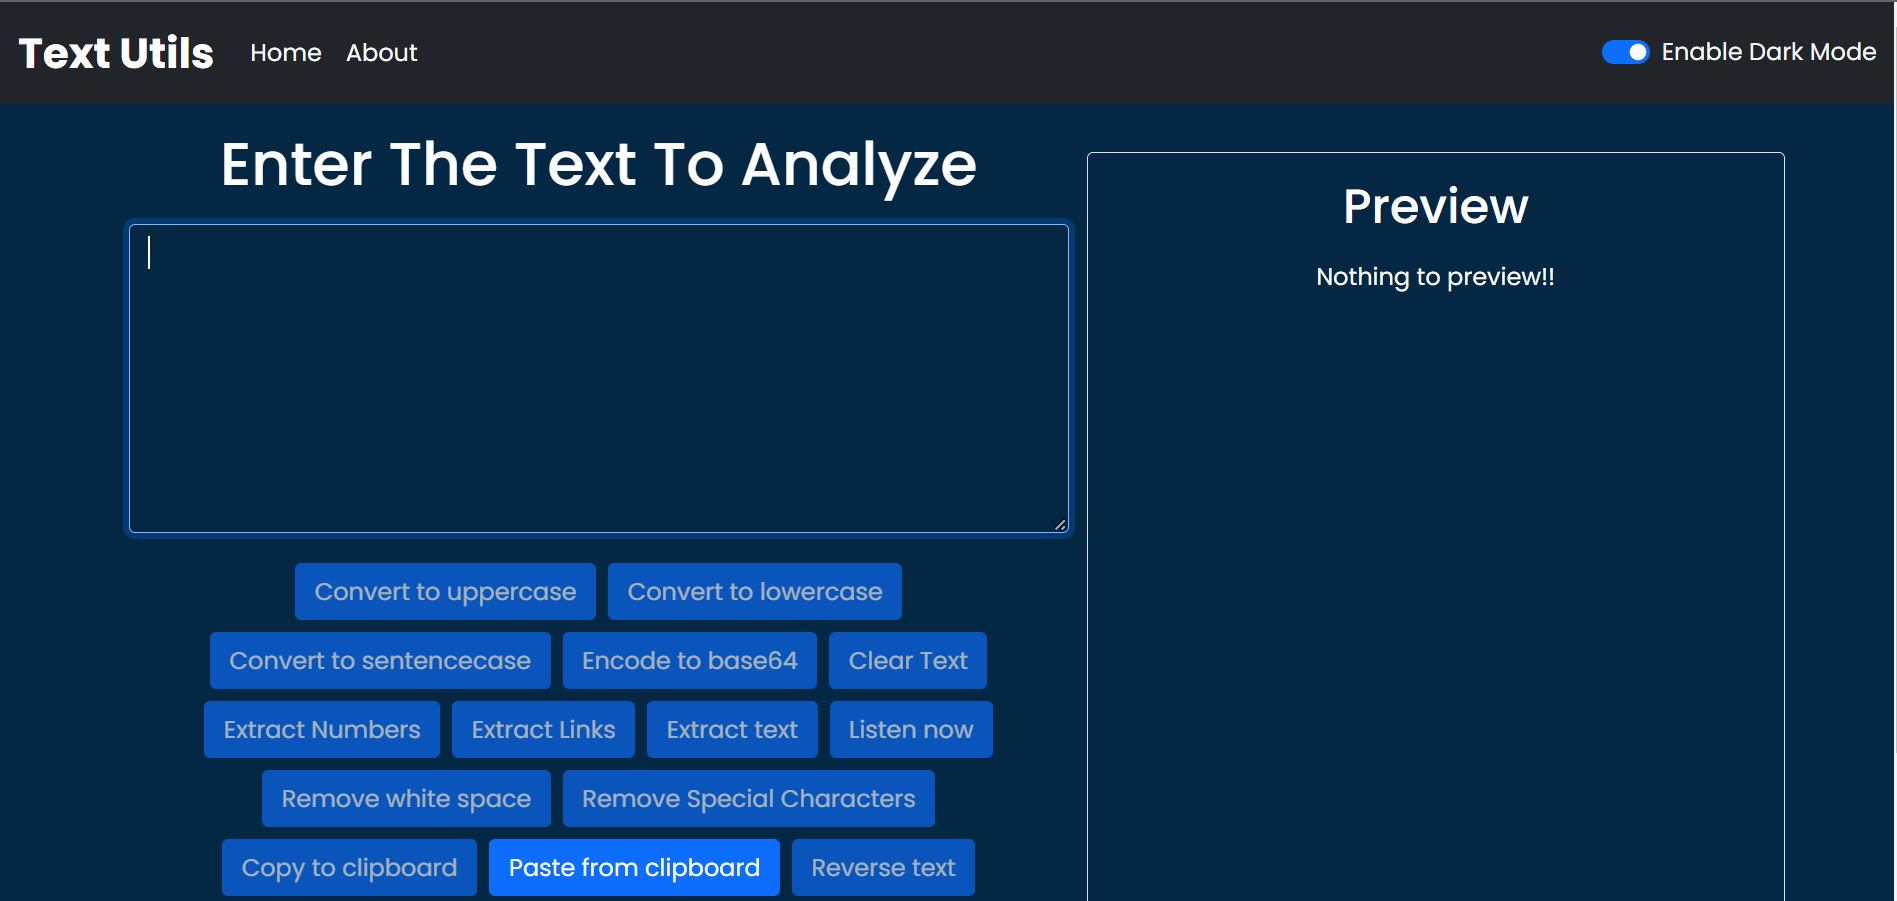Copy the text to clipboard
This screenshot has height=901, width=1897.
pyautogui.click(x=349, y=867)
